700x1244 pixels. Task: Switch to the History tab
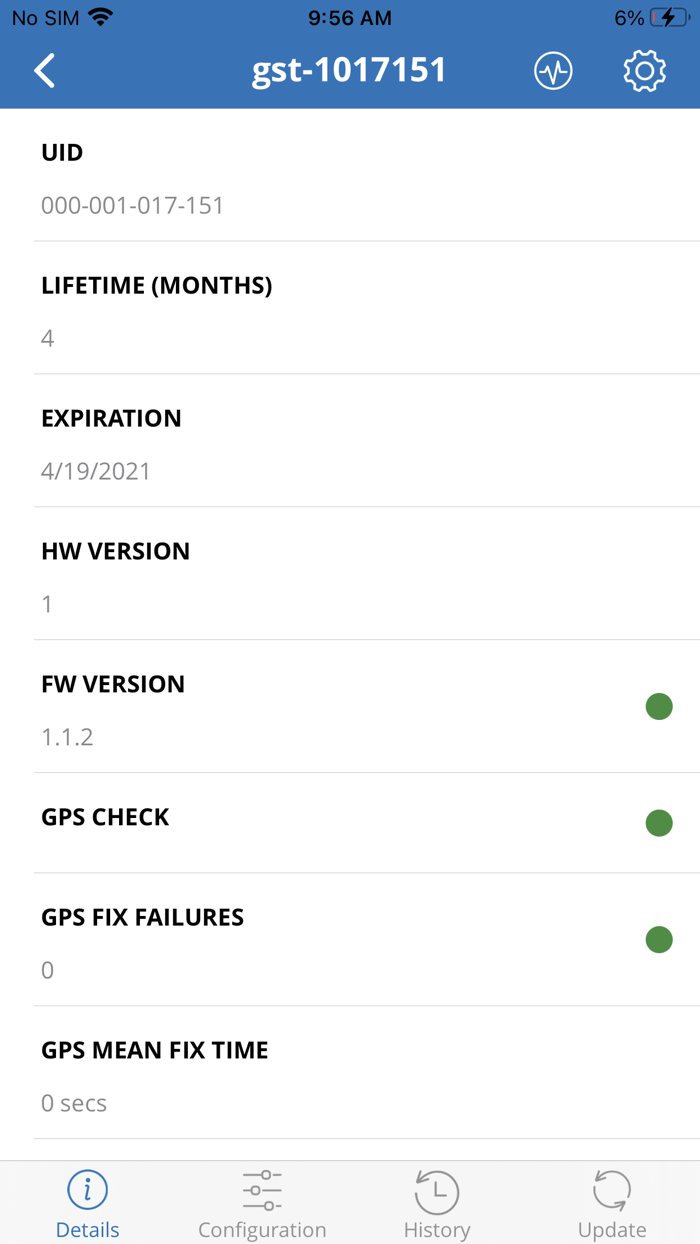(x=437, y=1202)
